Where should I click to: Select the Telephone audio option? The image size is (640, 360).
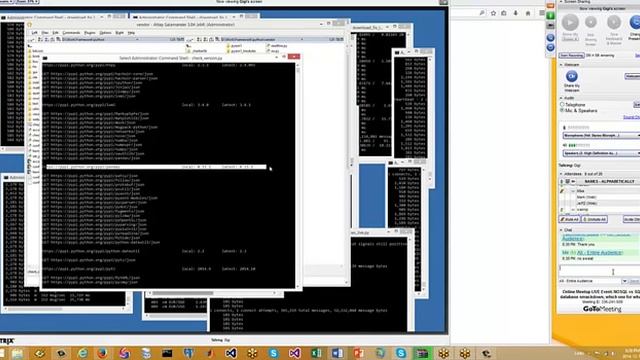pos(562,105)
